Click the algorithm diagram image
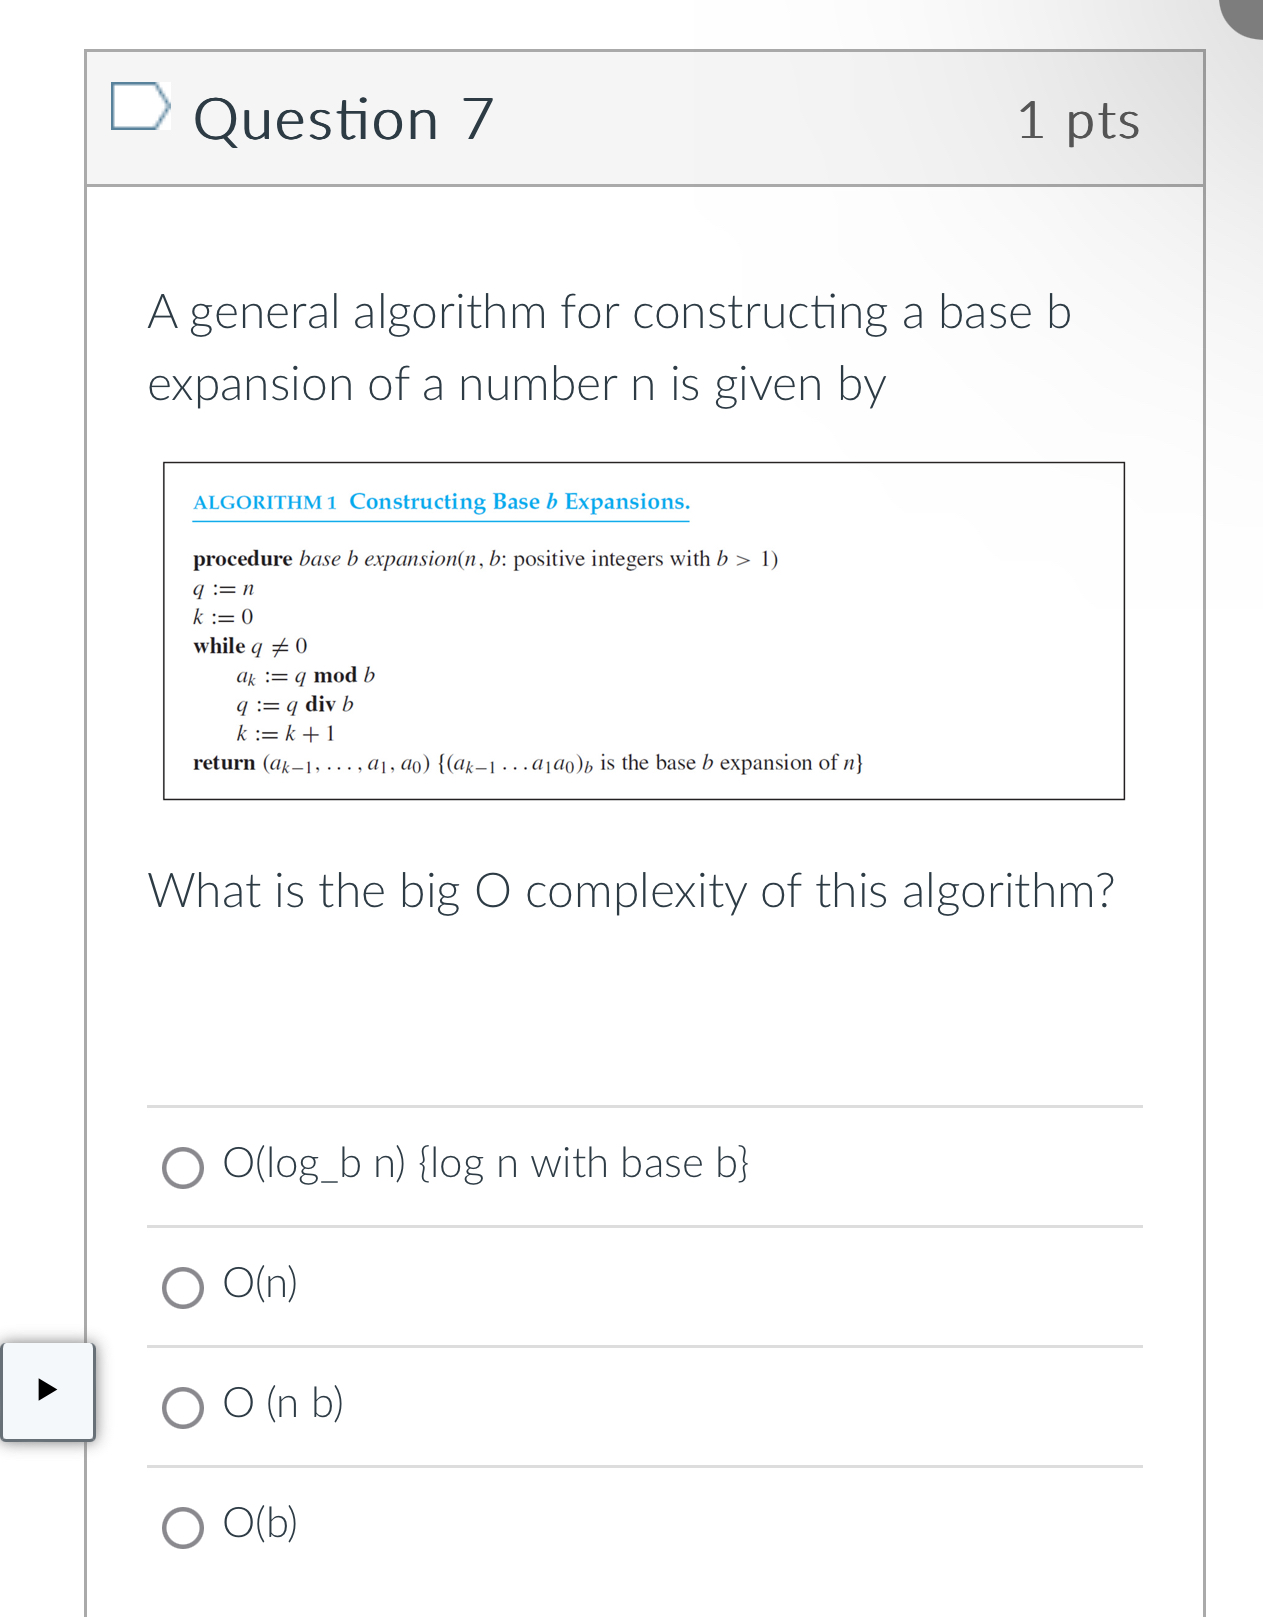Screen dimensions: 1263x1617 pyautogui.click(x=645, y=630)
